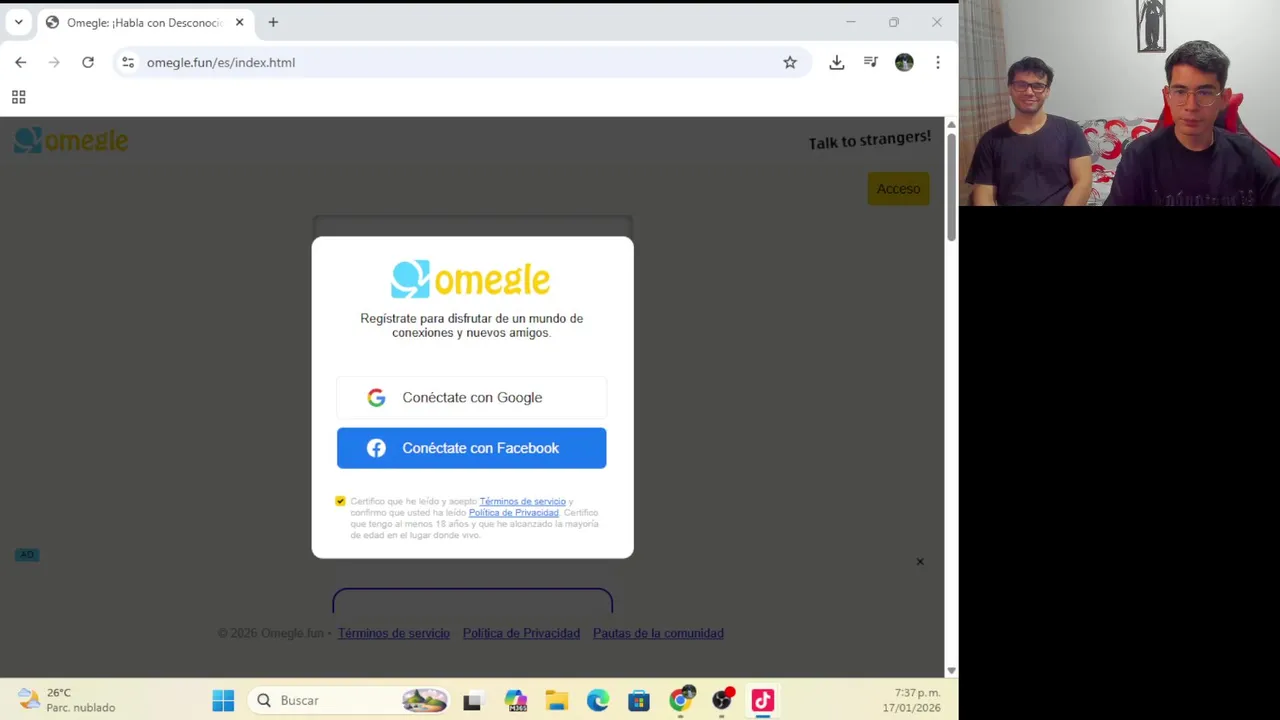Bookmark this page with the star icon
The height and width of the screenshot is (720, 1280).
pyautogui.click(x=790, y=62)
